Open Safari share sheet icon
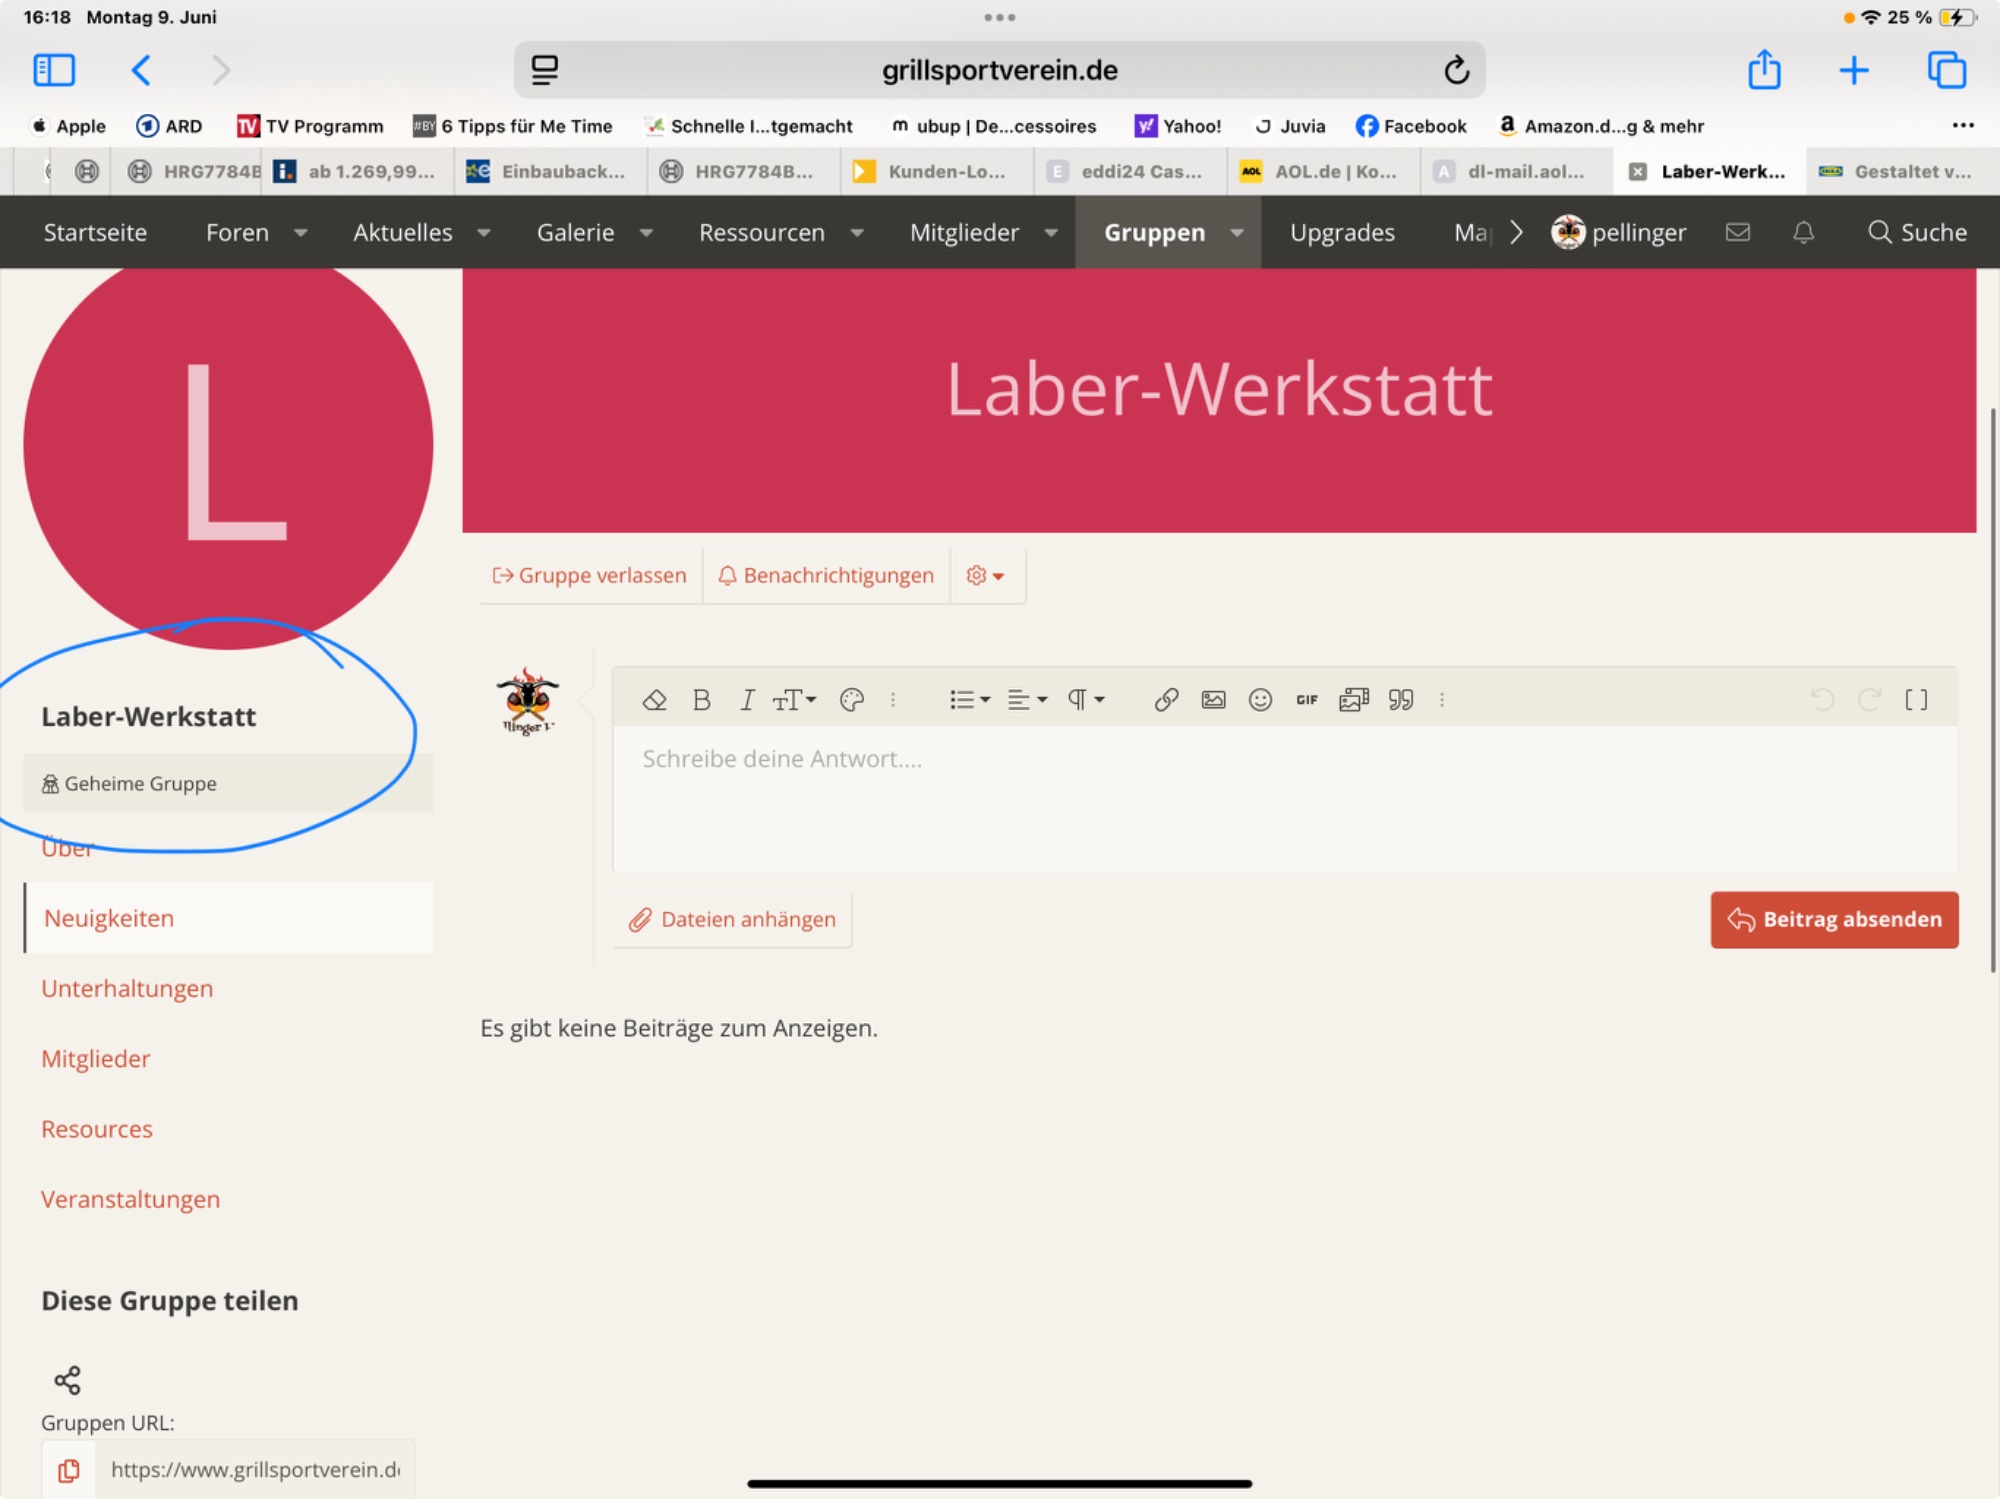 [1764, 70]
